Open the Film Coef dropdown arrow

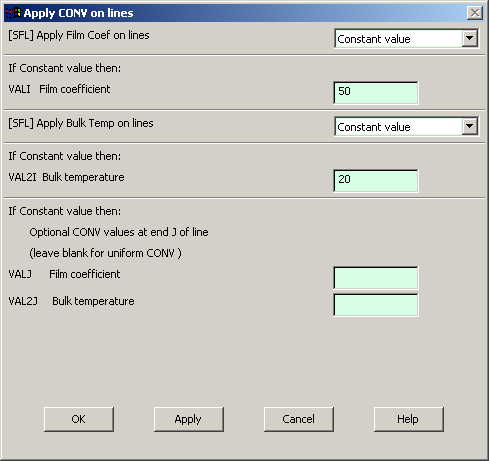[x=469, y=38]
